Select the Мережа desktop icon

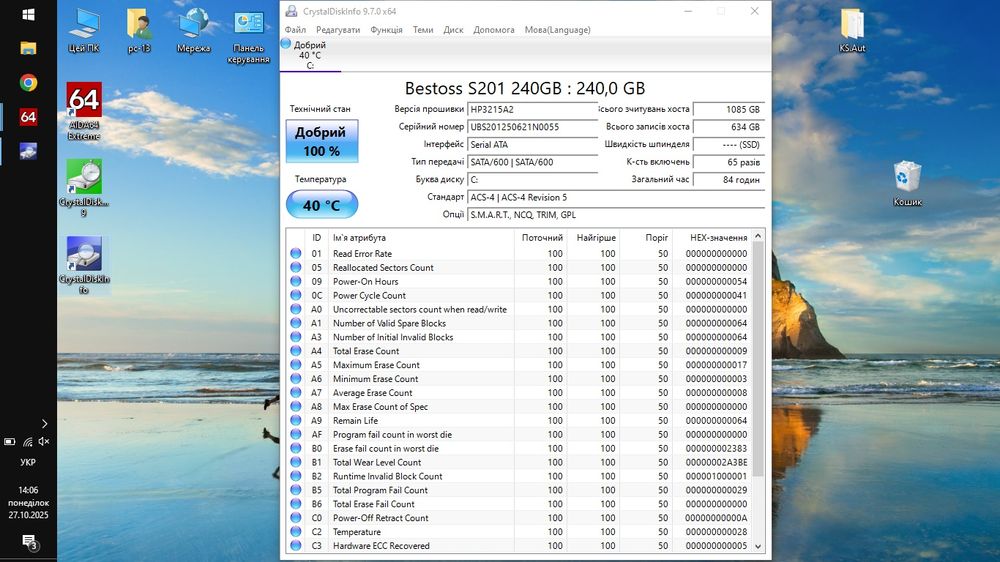point(193,31)
